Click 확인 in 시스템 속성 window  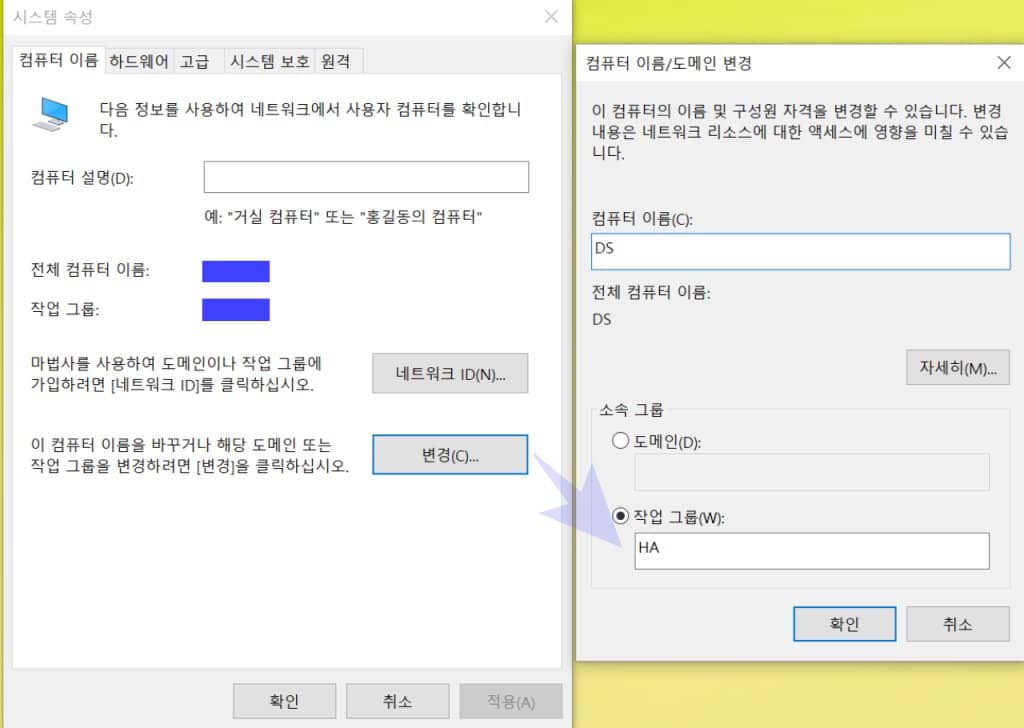click(283, 701)
